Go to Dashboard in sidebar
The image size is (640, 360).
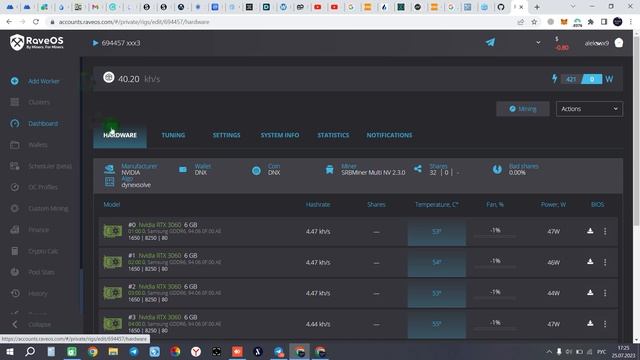(x=35, y=123)
